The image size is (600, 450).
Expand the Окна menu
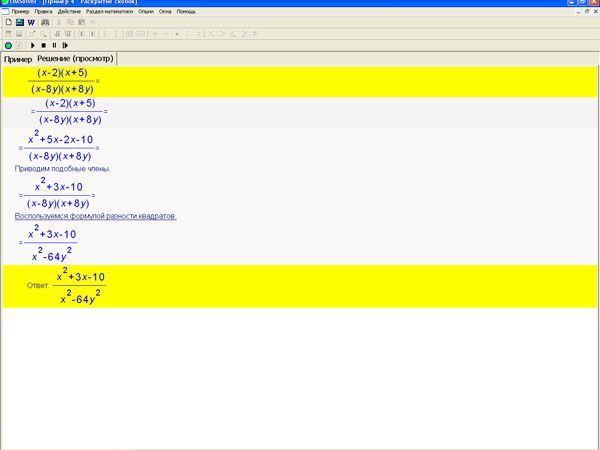[165, 11]
